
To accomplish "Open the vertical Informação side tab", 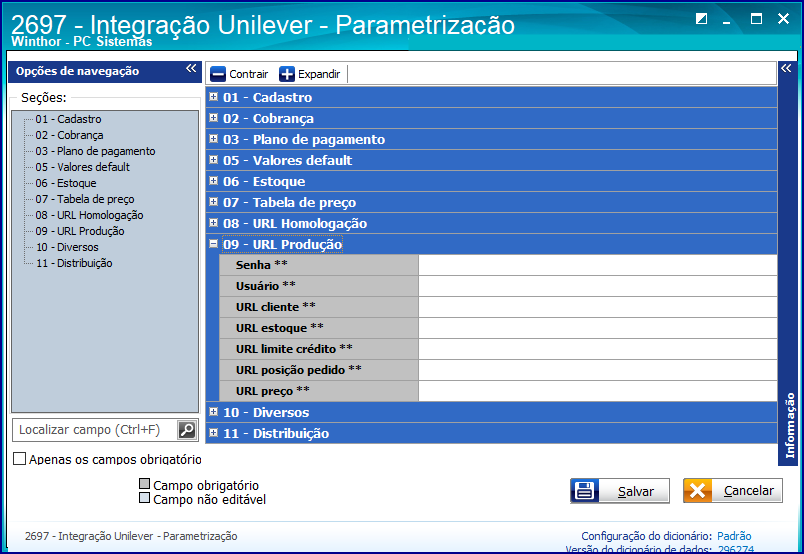I will click(x=790, y=425).
